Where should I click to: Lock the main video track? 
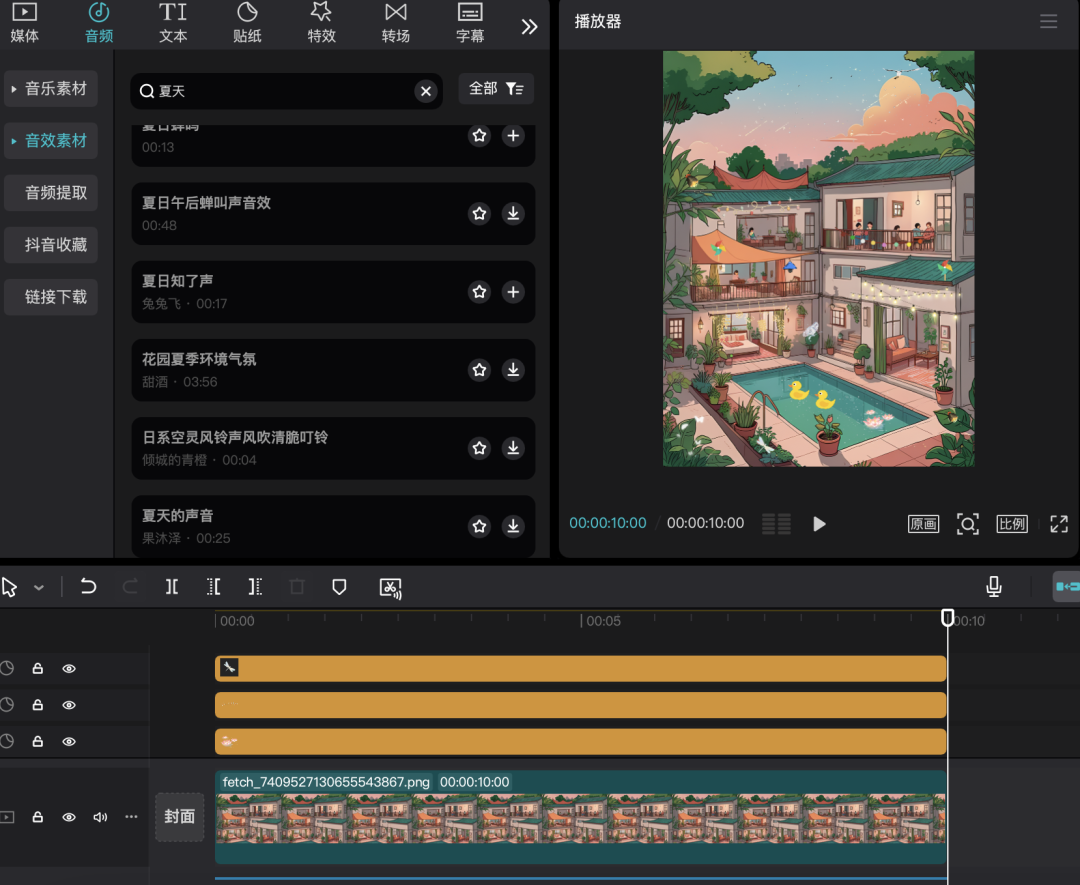point(37,817)
